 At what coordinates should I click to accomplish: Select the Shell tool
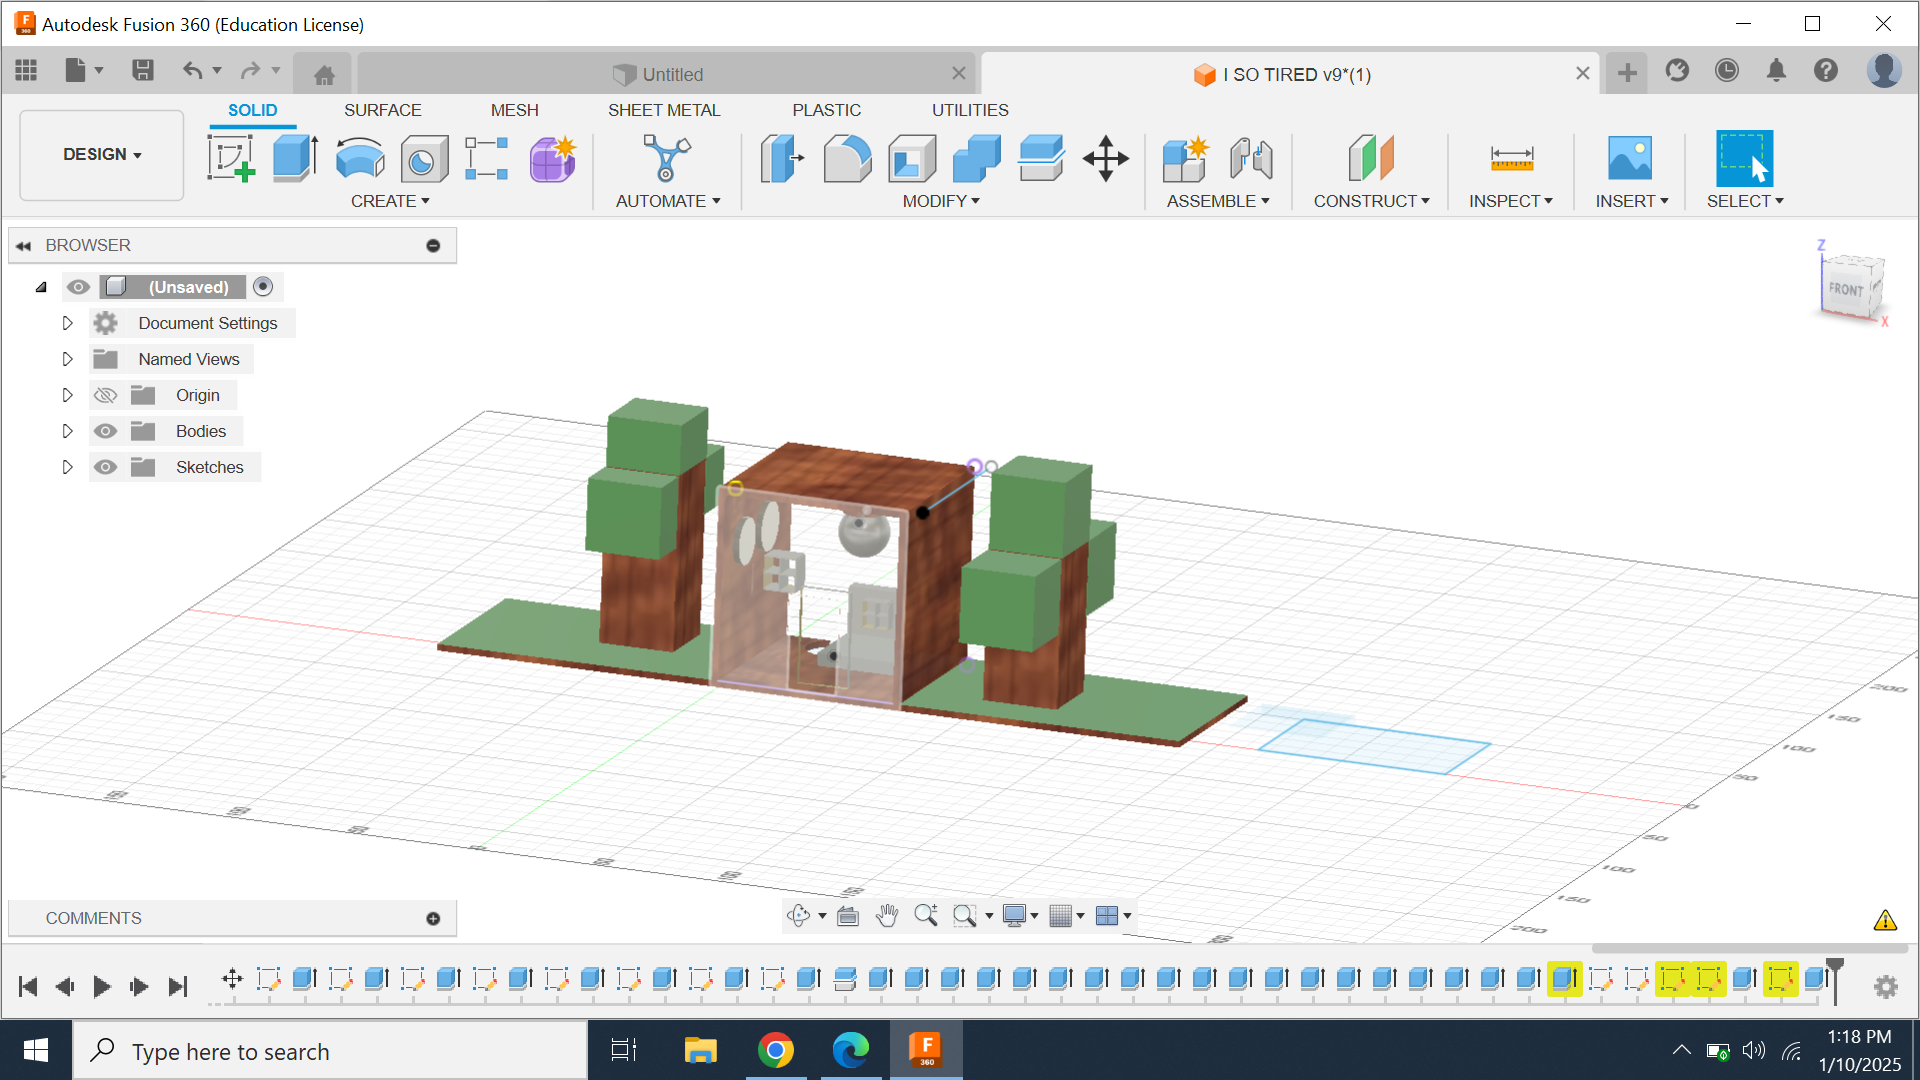coord(912,158)
